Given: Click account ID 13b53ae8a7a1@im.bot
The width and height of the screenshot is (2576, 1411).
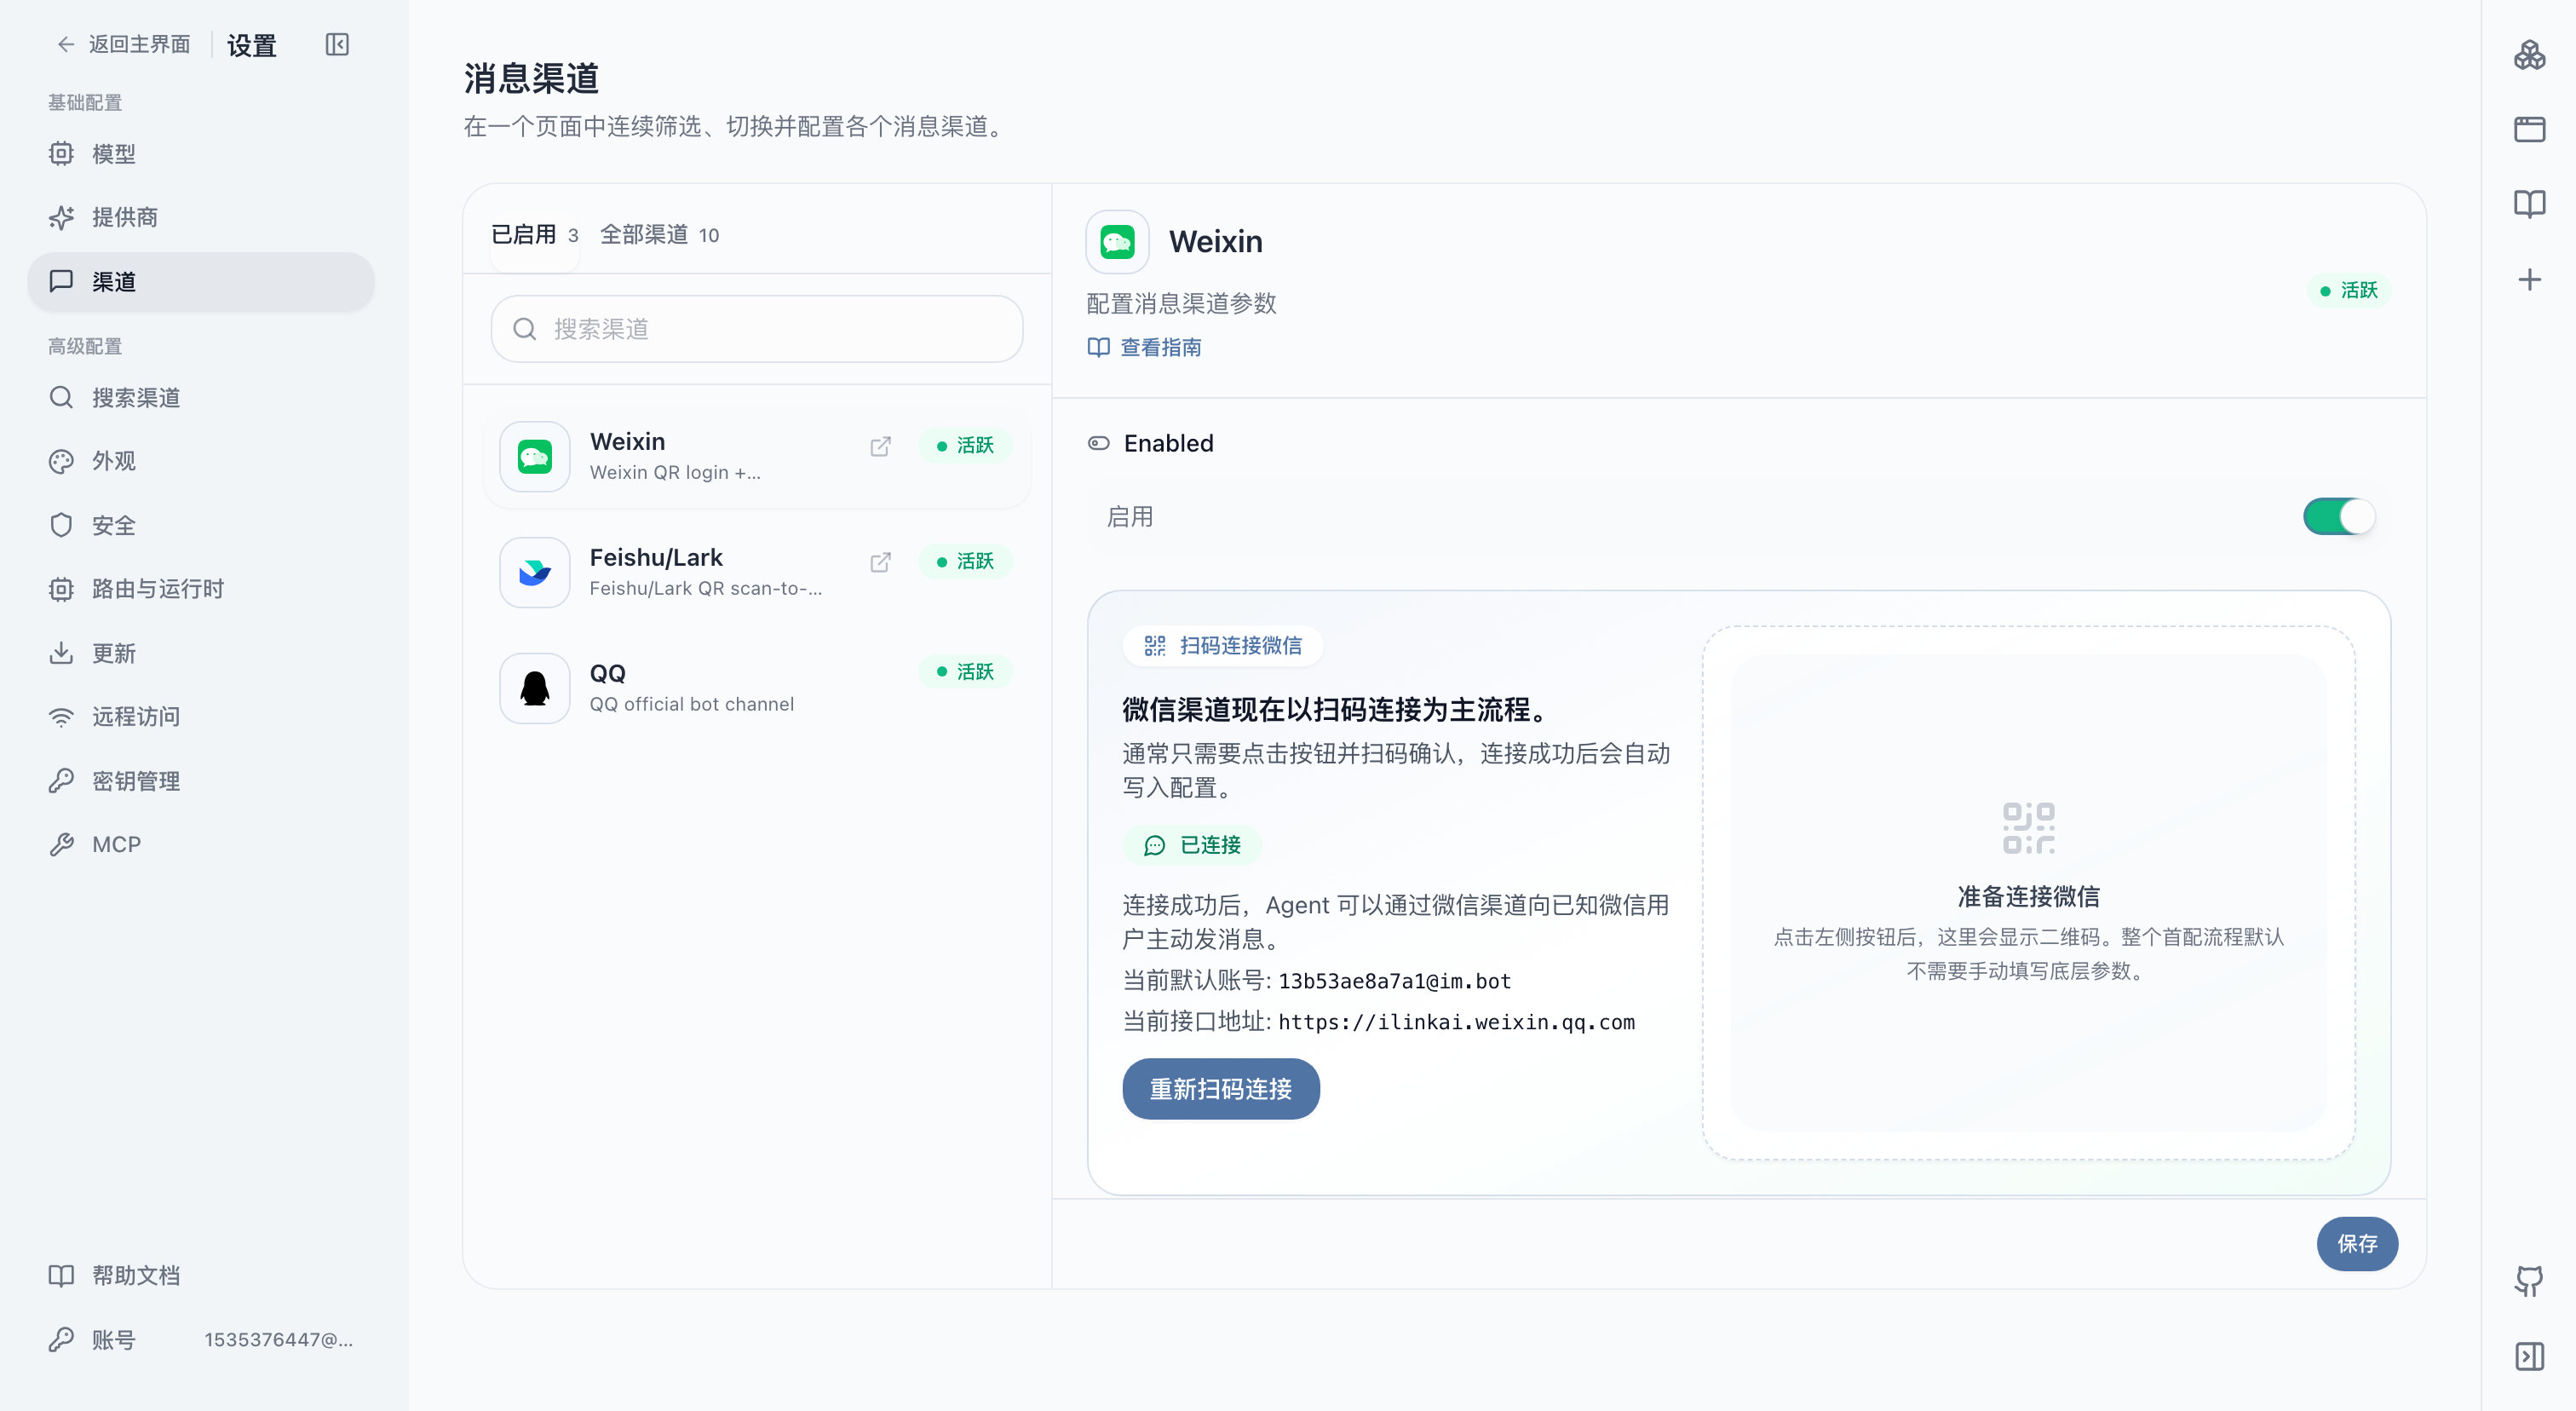Looking at the screenshot, I should pos(1394,982).
